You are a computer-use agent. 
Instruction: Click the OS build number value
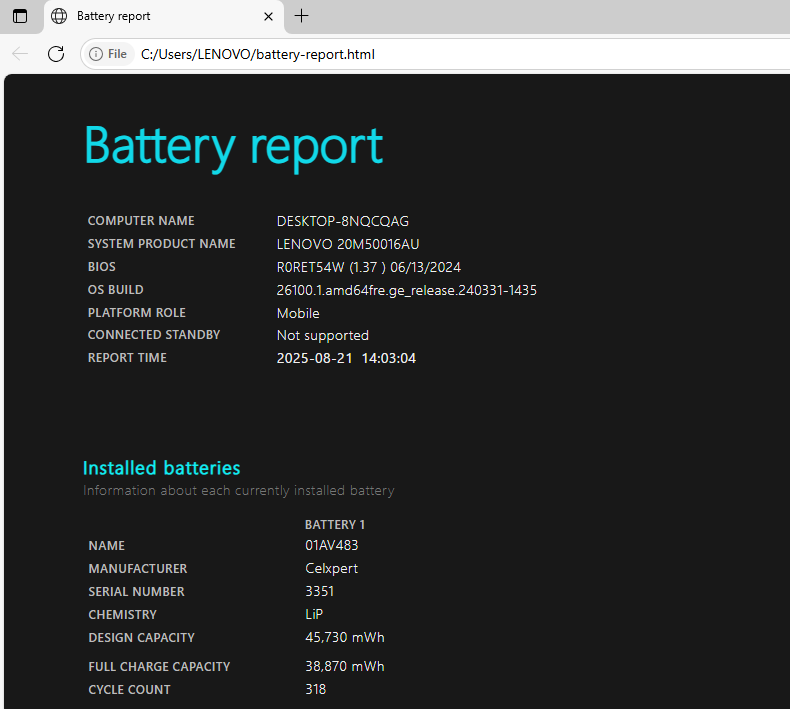click(x=406, y=290)
